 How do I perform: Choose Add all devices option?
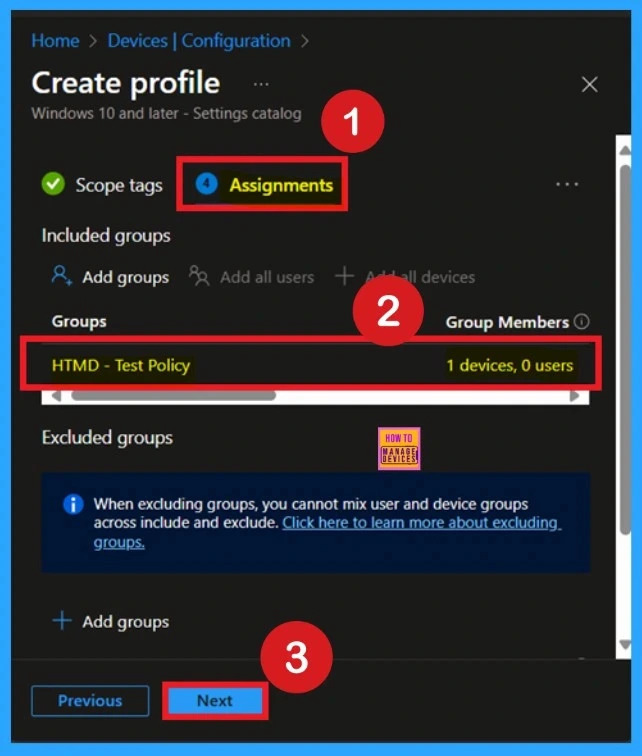405,277
